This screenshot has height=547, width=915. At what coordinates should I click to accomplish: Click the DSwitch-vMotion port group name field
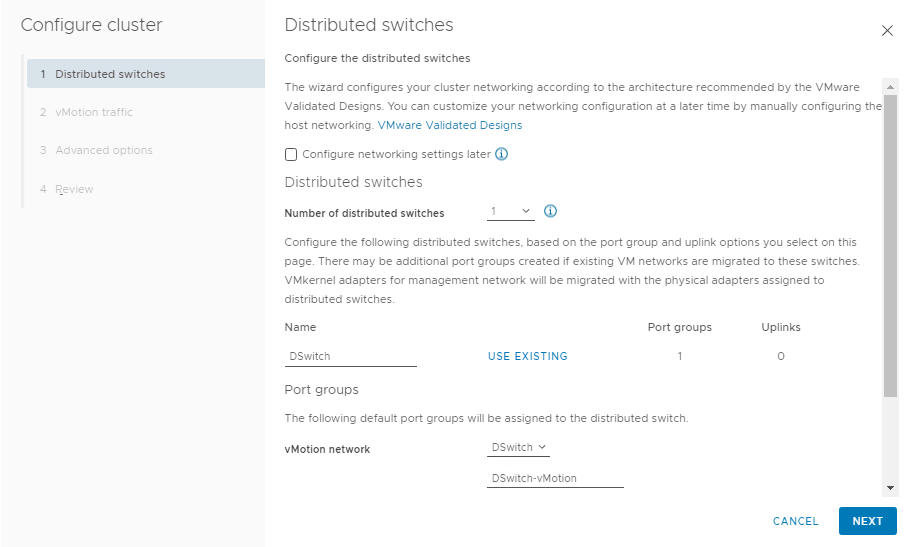[x=555, y=478]
